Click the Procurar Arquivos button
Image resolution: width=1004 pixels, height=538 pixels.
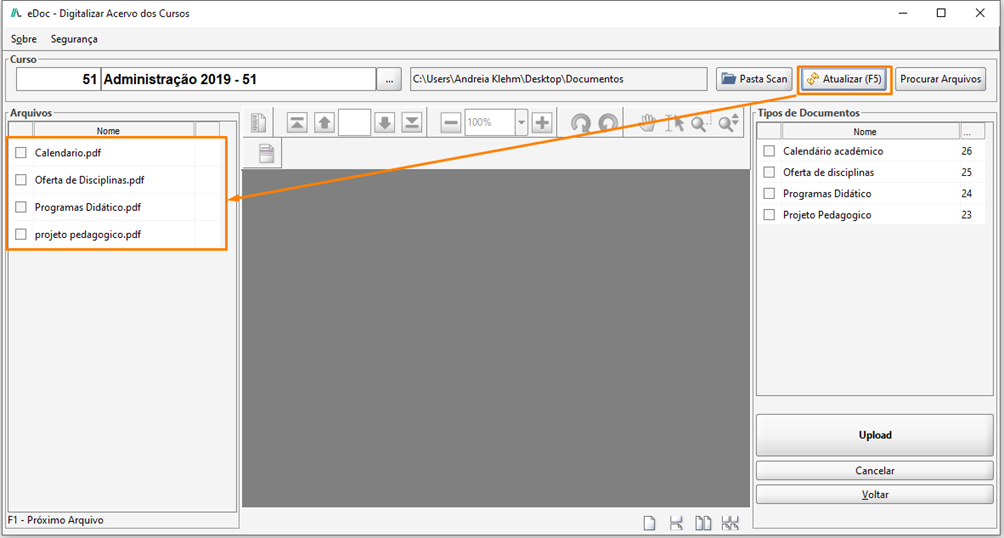[x=941, y=79]
